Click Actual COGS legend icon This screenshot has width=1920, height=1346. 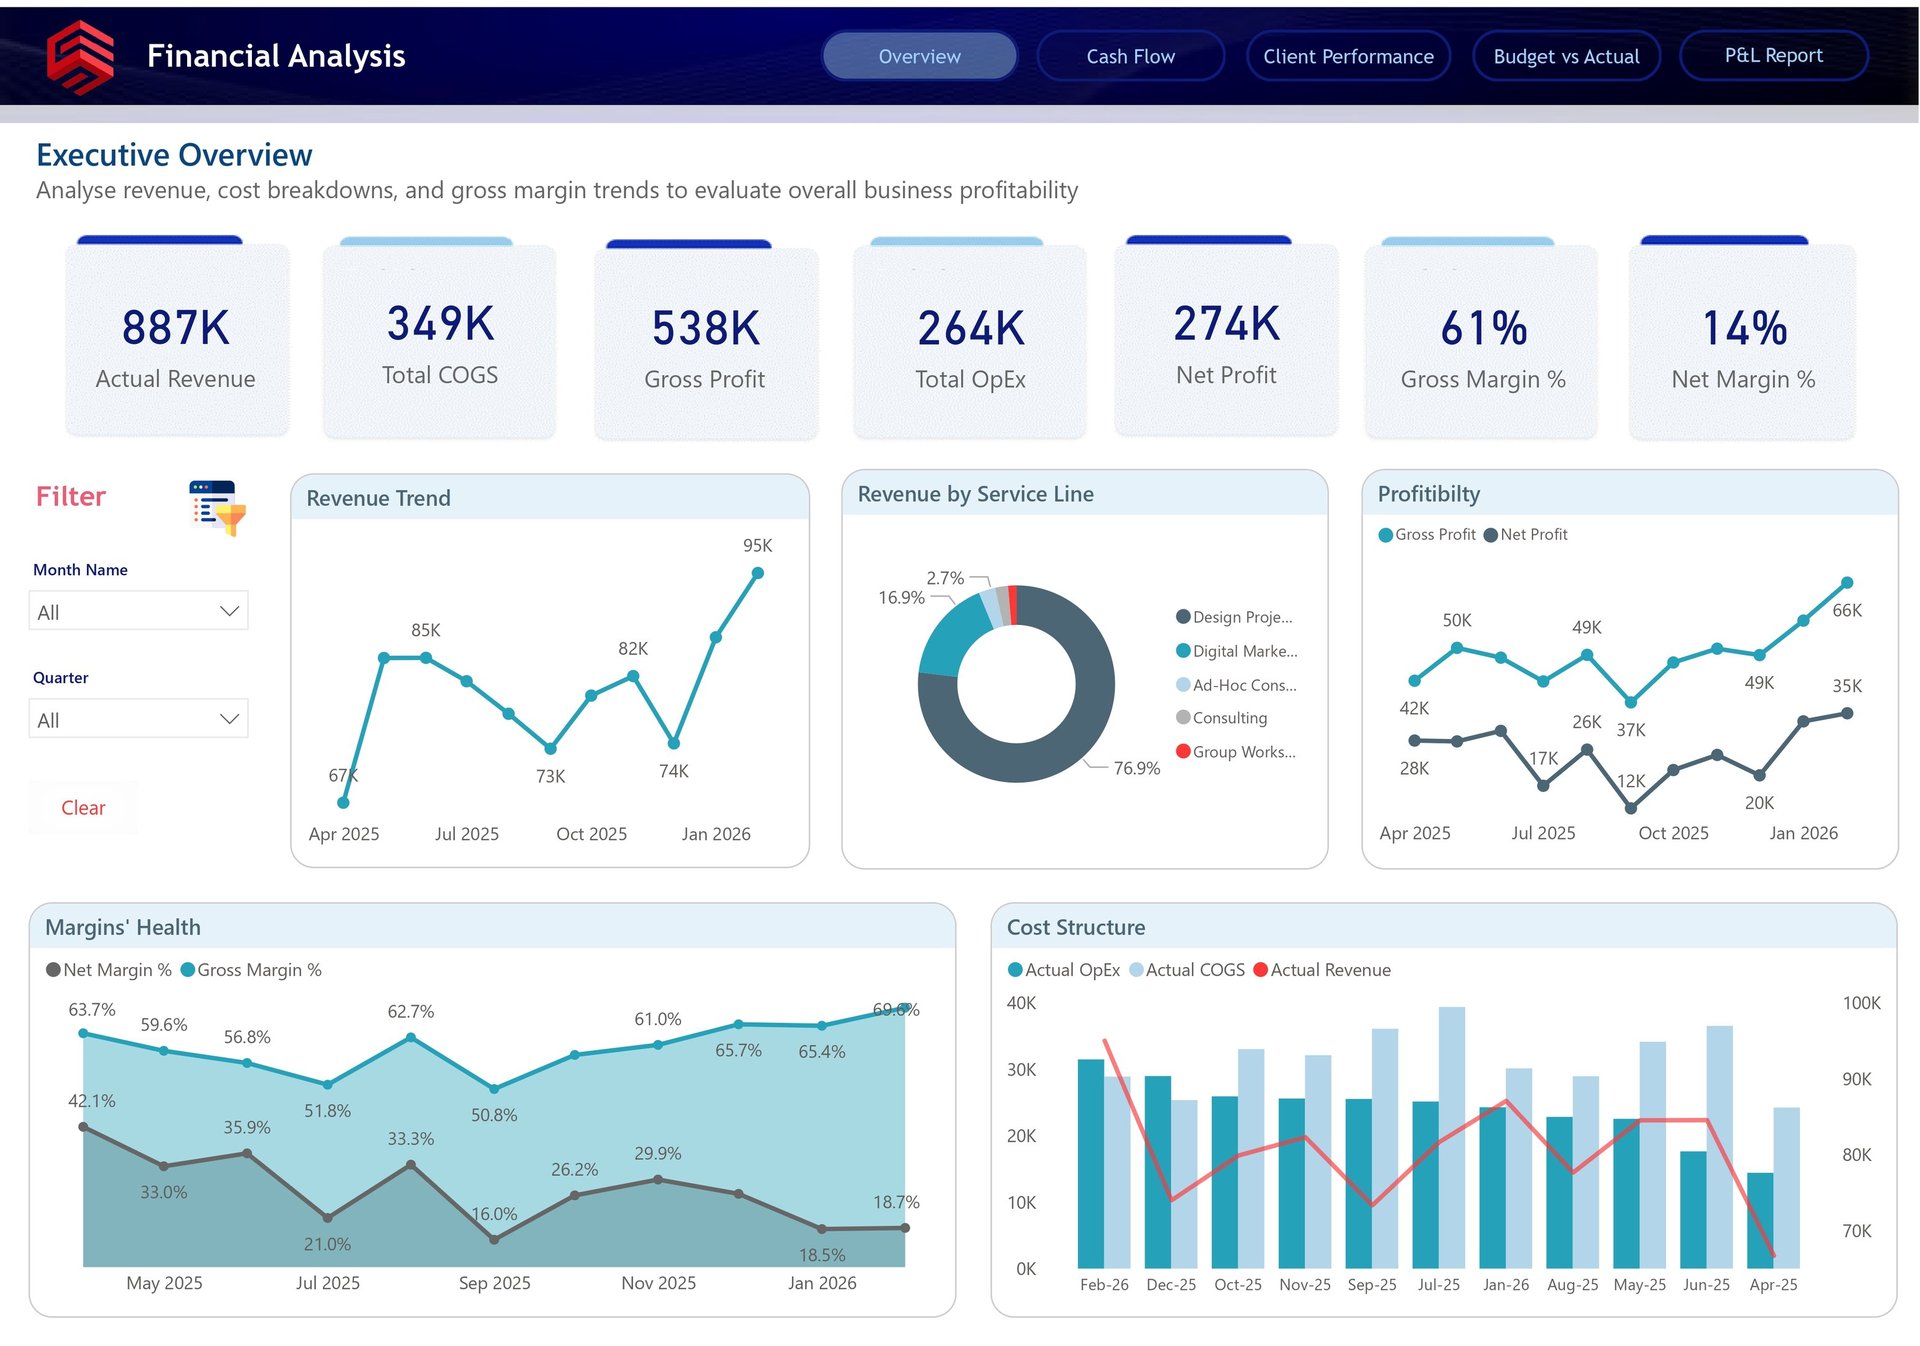[x=1136, y=970]
